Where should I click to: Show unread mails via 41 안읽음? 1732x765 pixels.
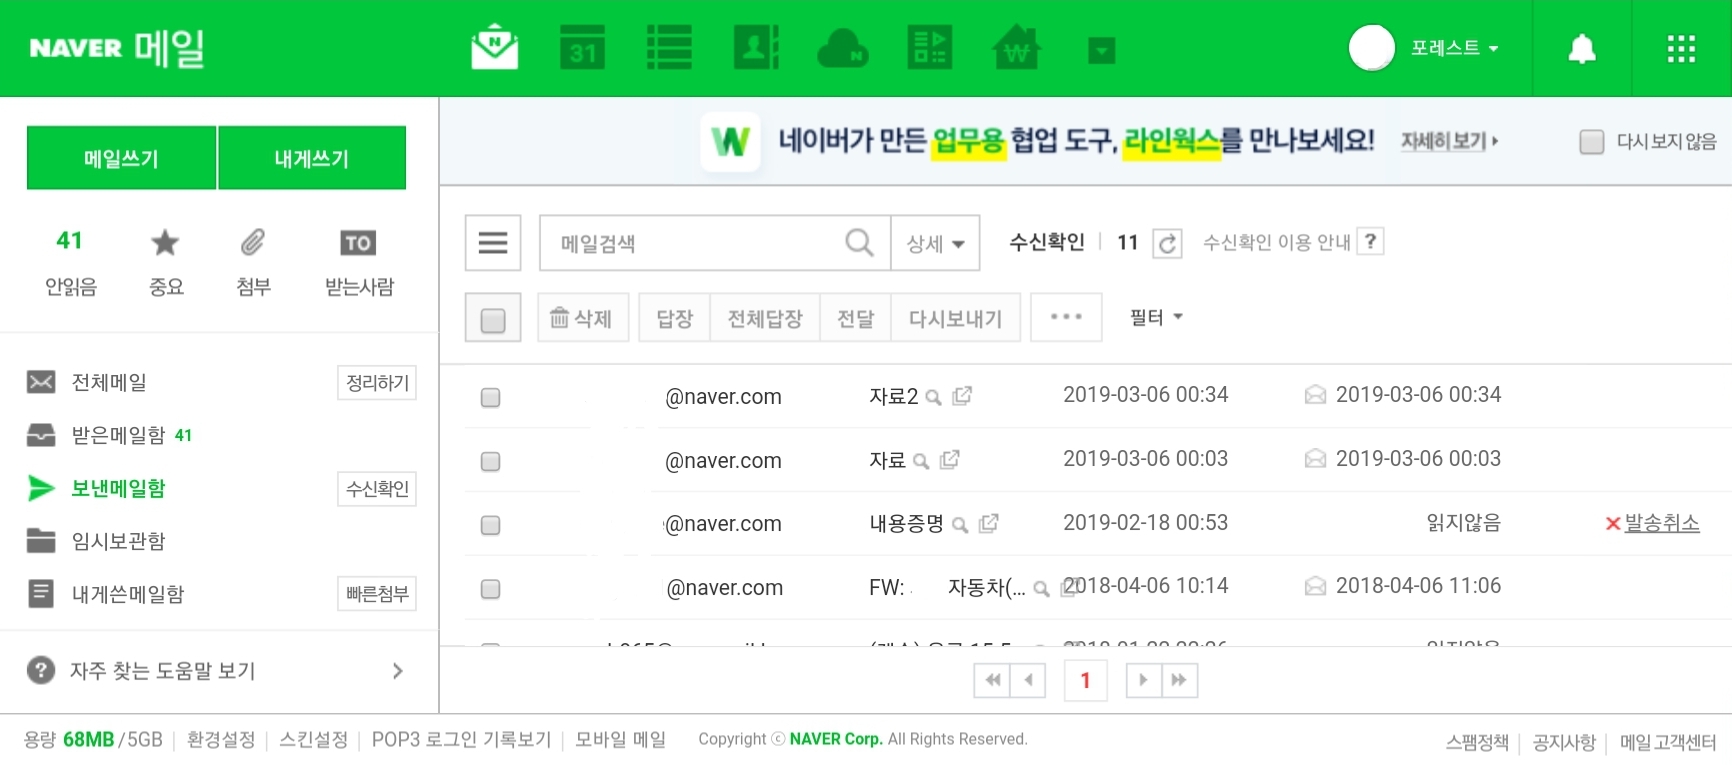point(70,263)
